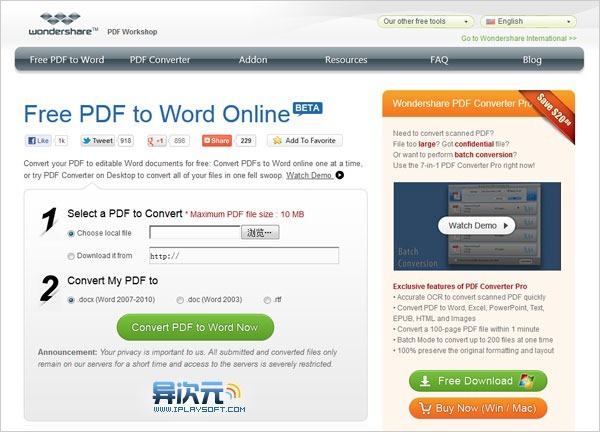Click the Batch Conversion demo thumbnail
600x432 pixels.
tap(477, 227)
